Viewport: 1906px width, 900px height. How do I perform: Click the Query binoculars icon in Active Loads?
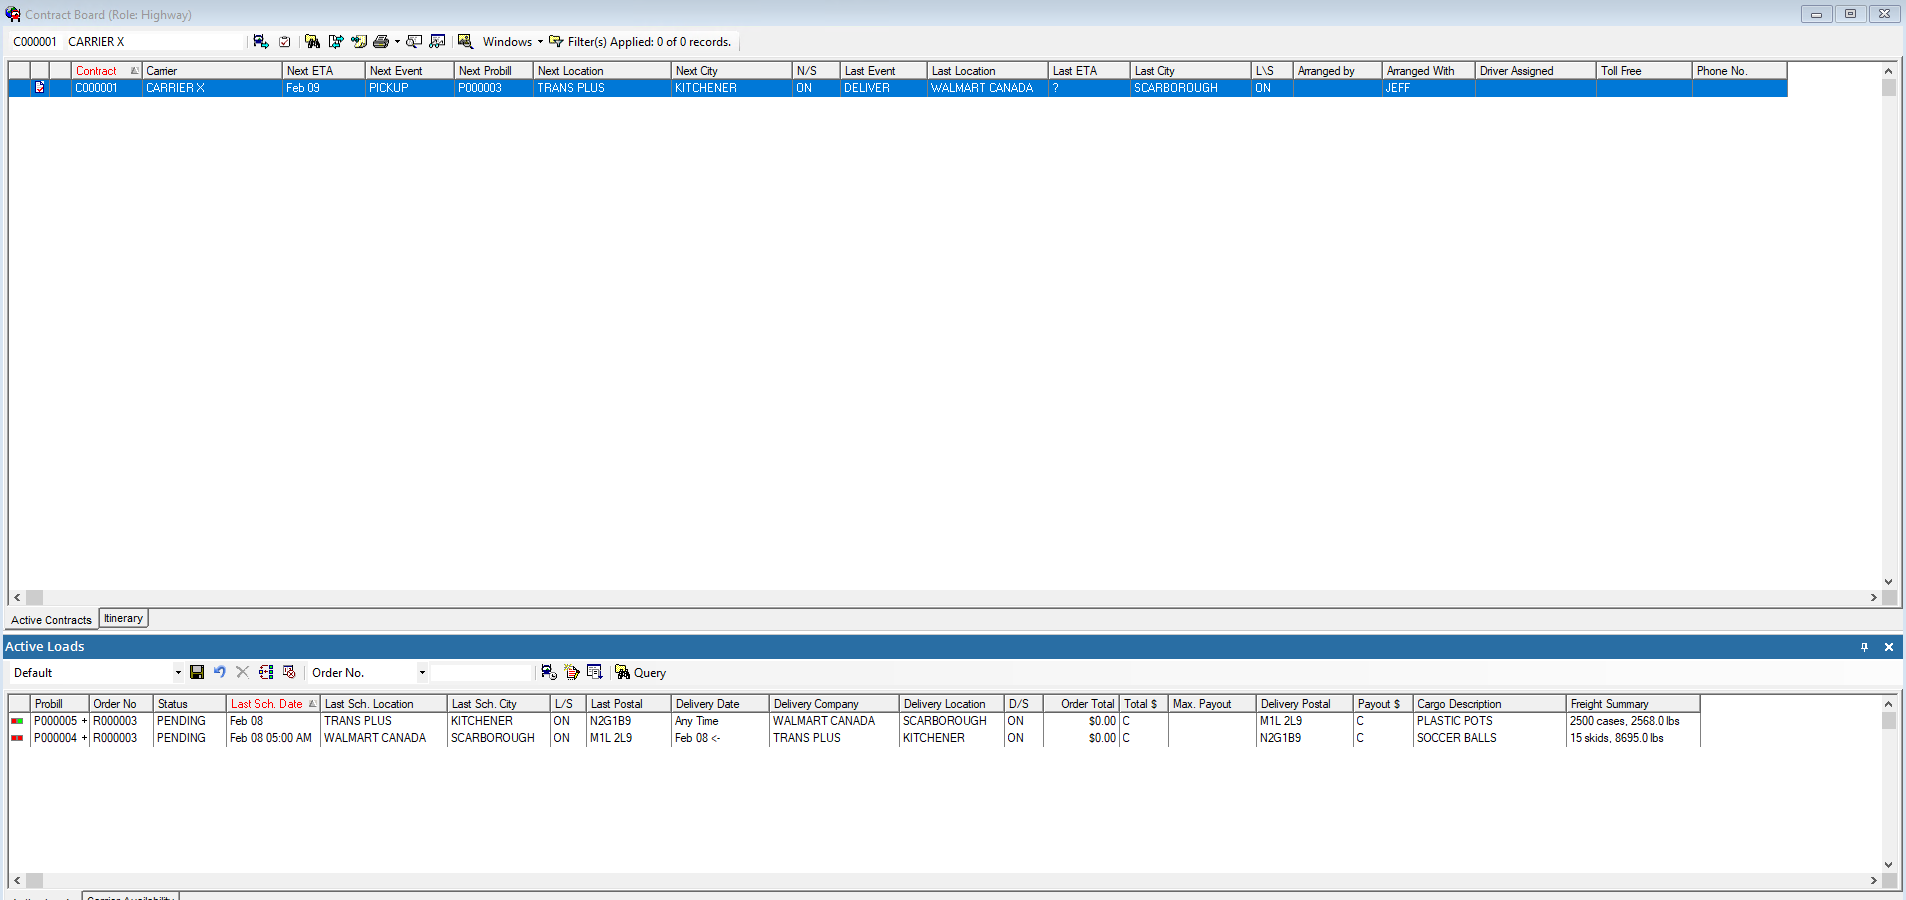(623, 672)
